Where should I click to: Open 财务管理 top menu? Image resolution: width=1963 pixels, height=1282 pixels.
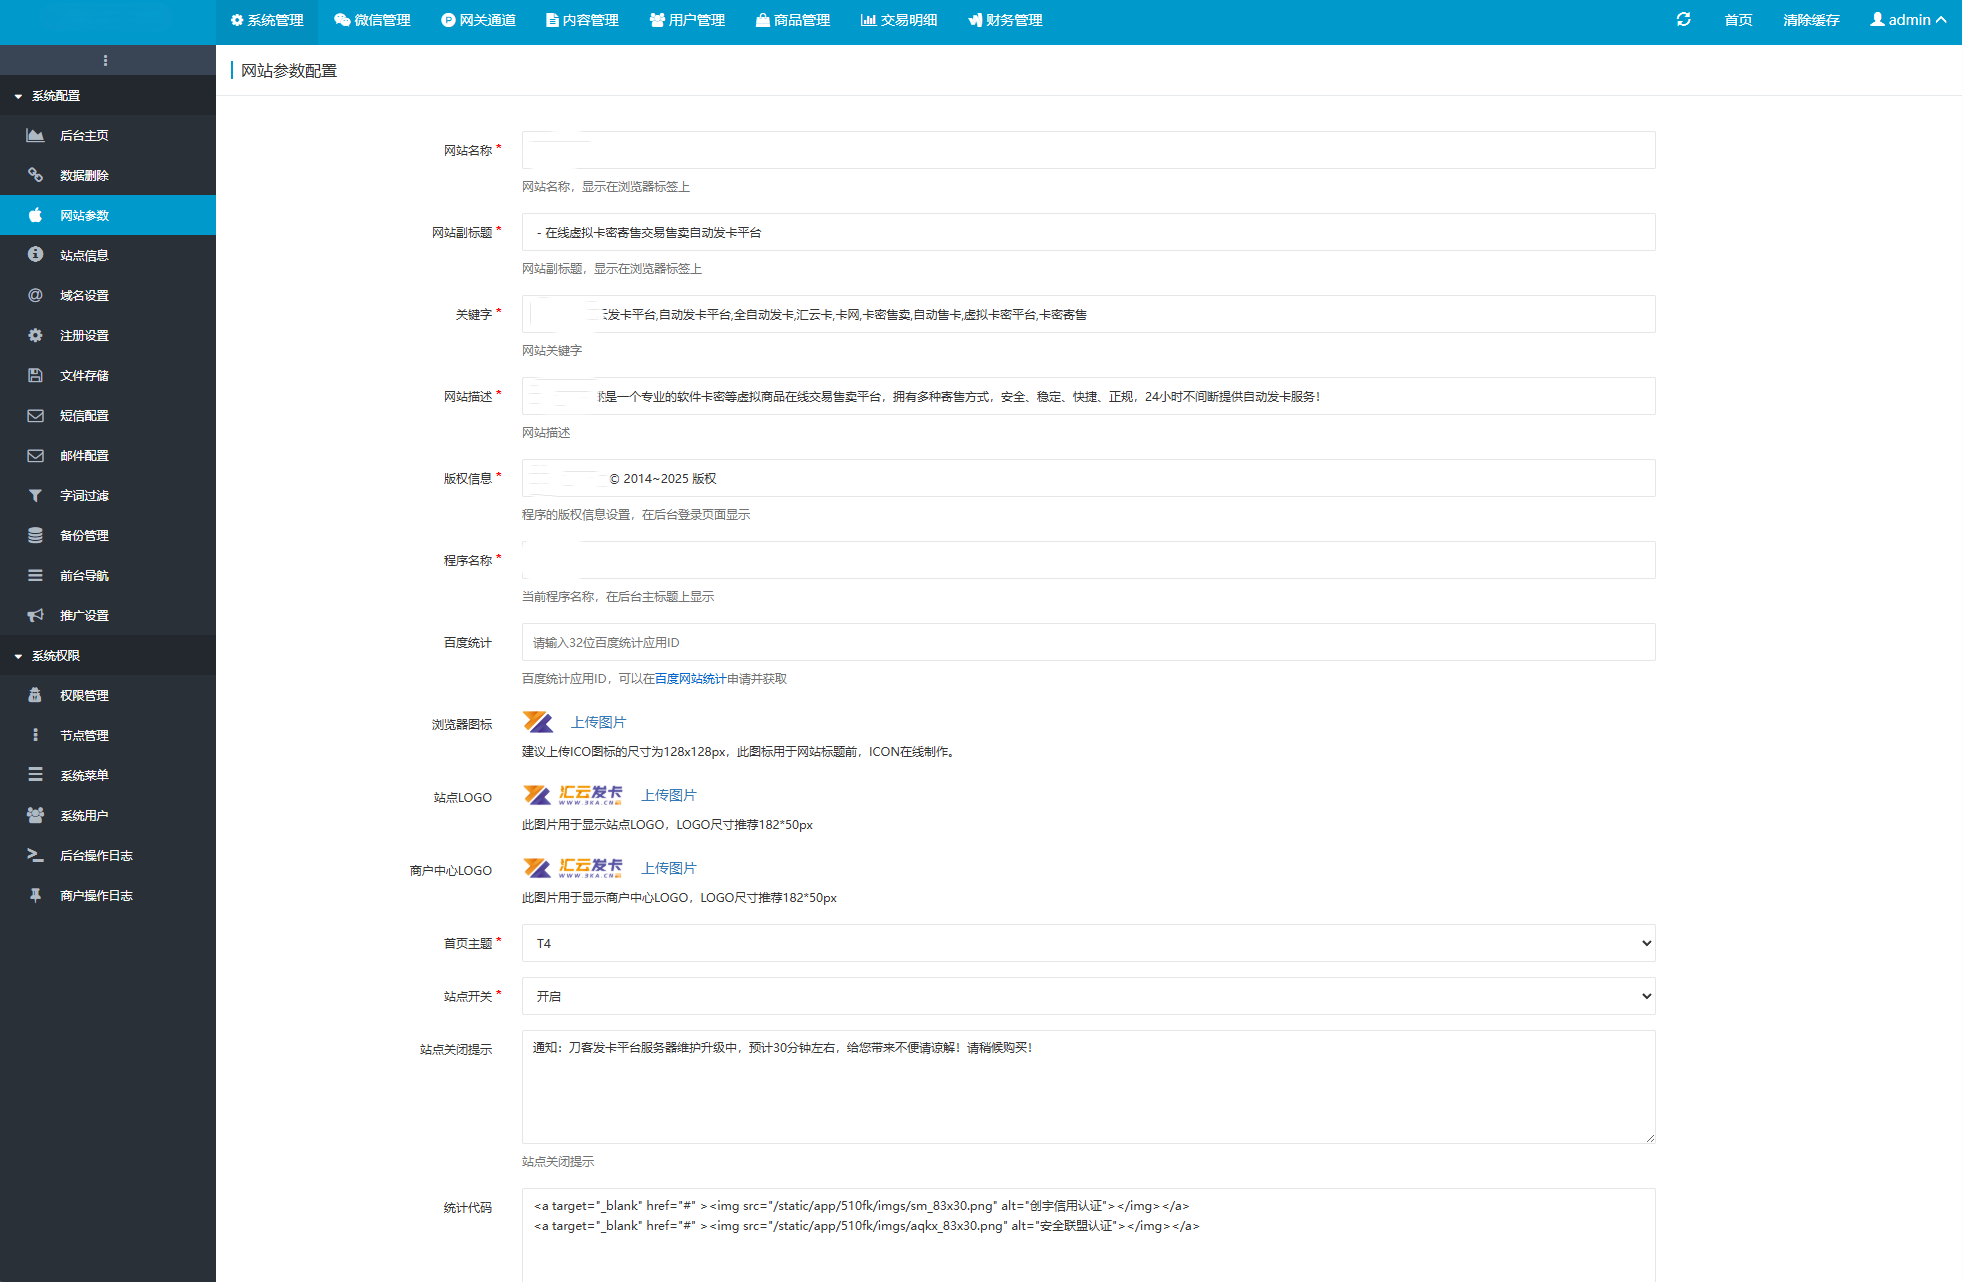coord(1005,20)
